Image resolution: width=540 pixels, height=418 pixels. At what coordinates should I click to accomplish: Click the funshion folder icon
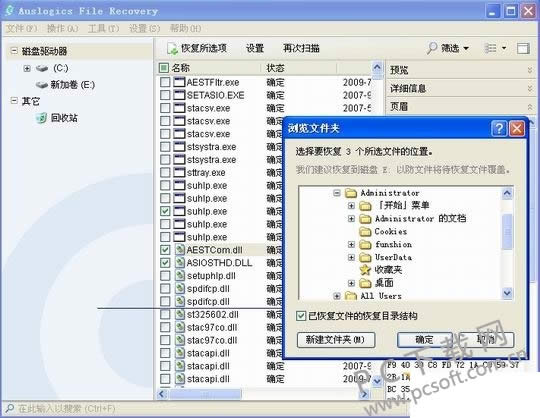[365, 245]
